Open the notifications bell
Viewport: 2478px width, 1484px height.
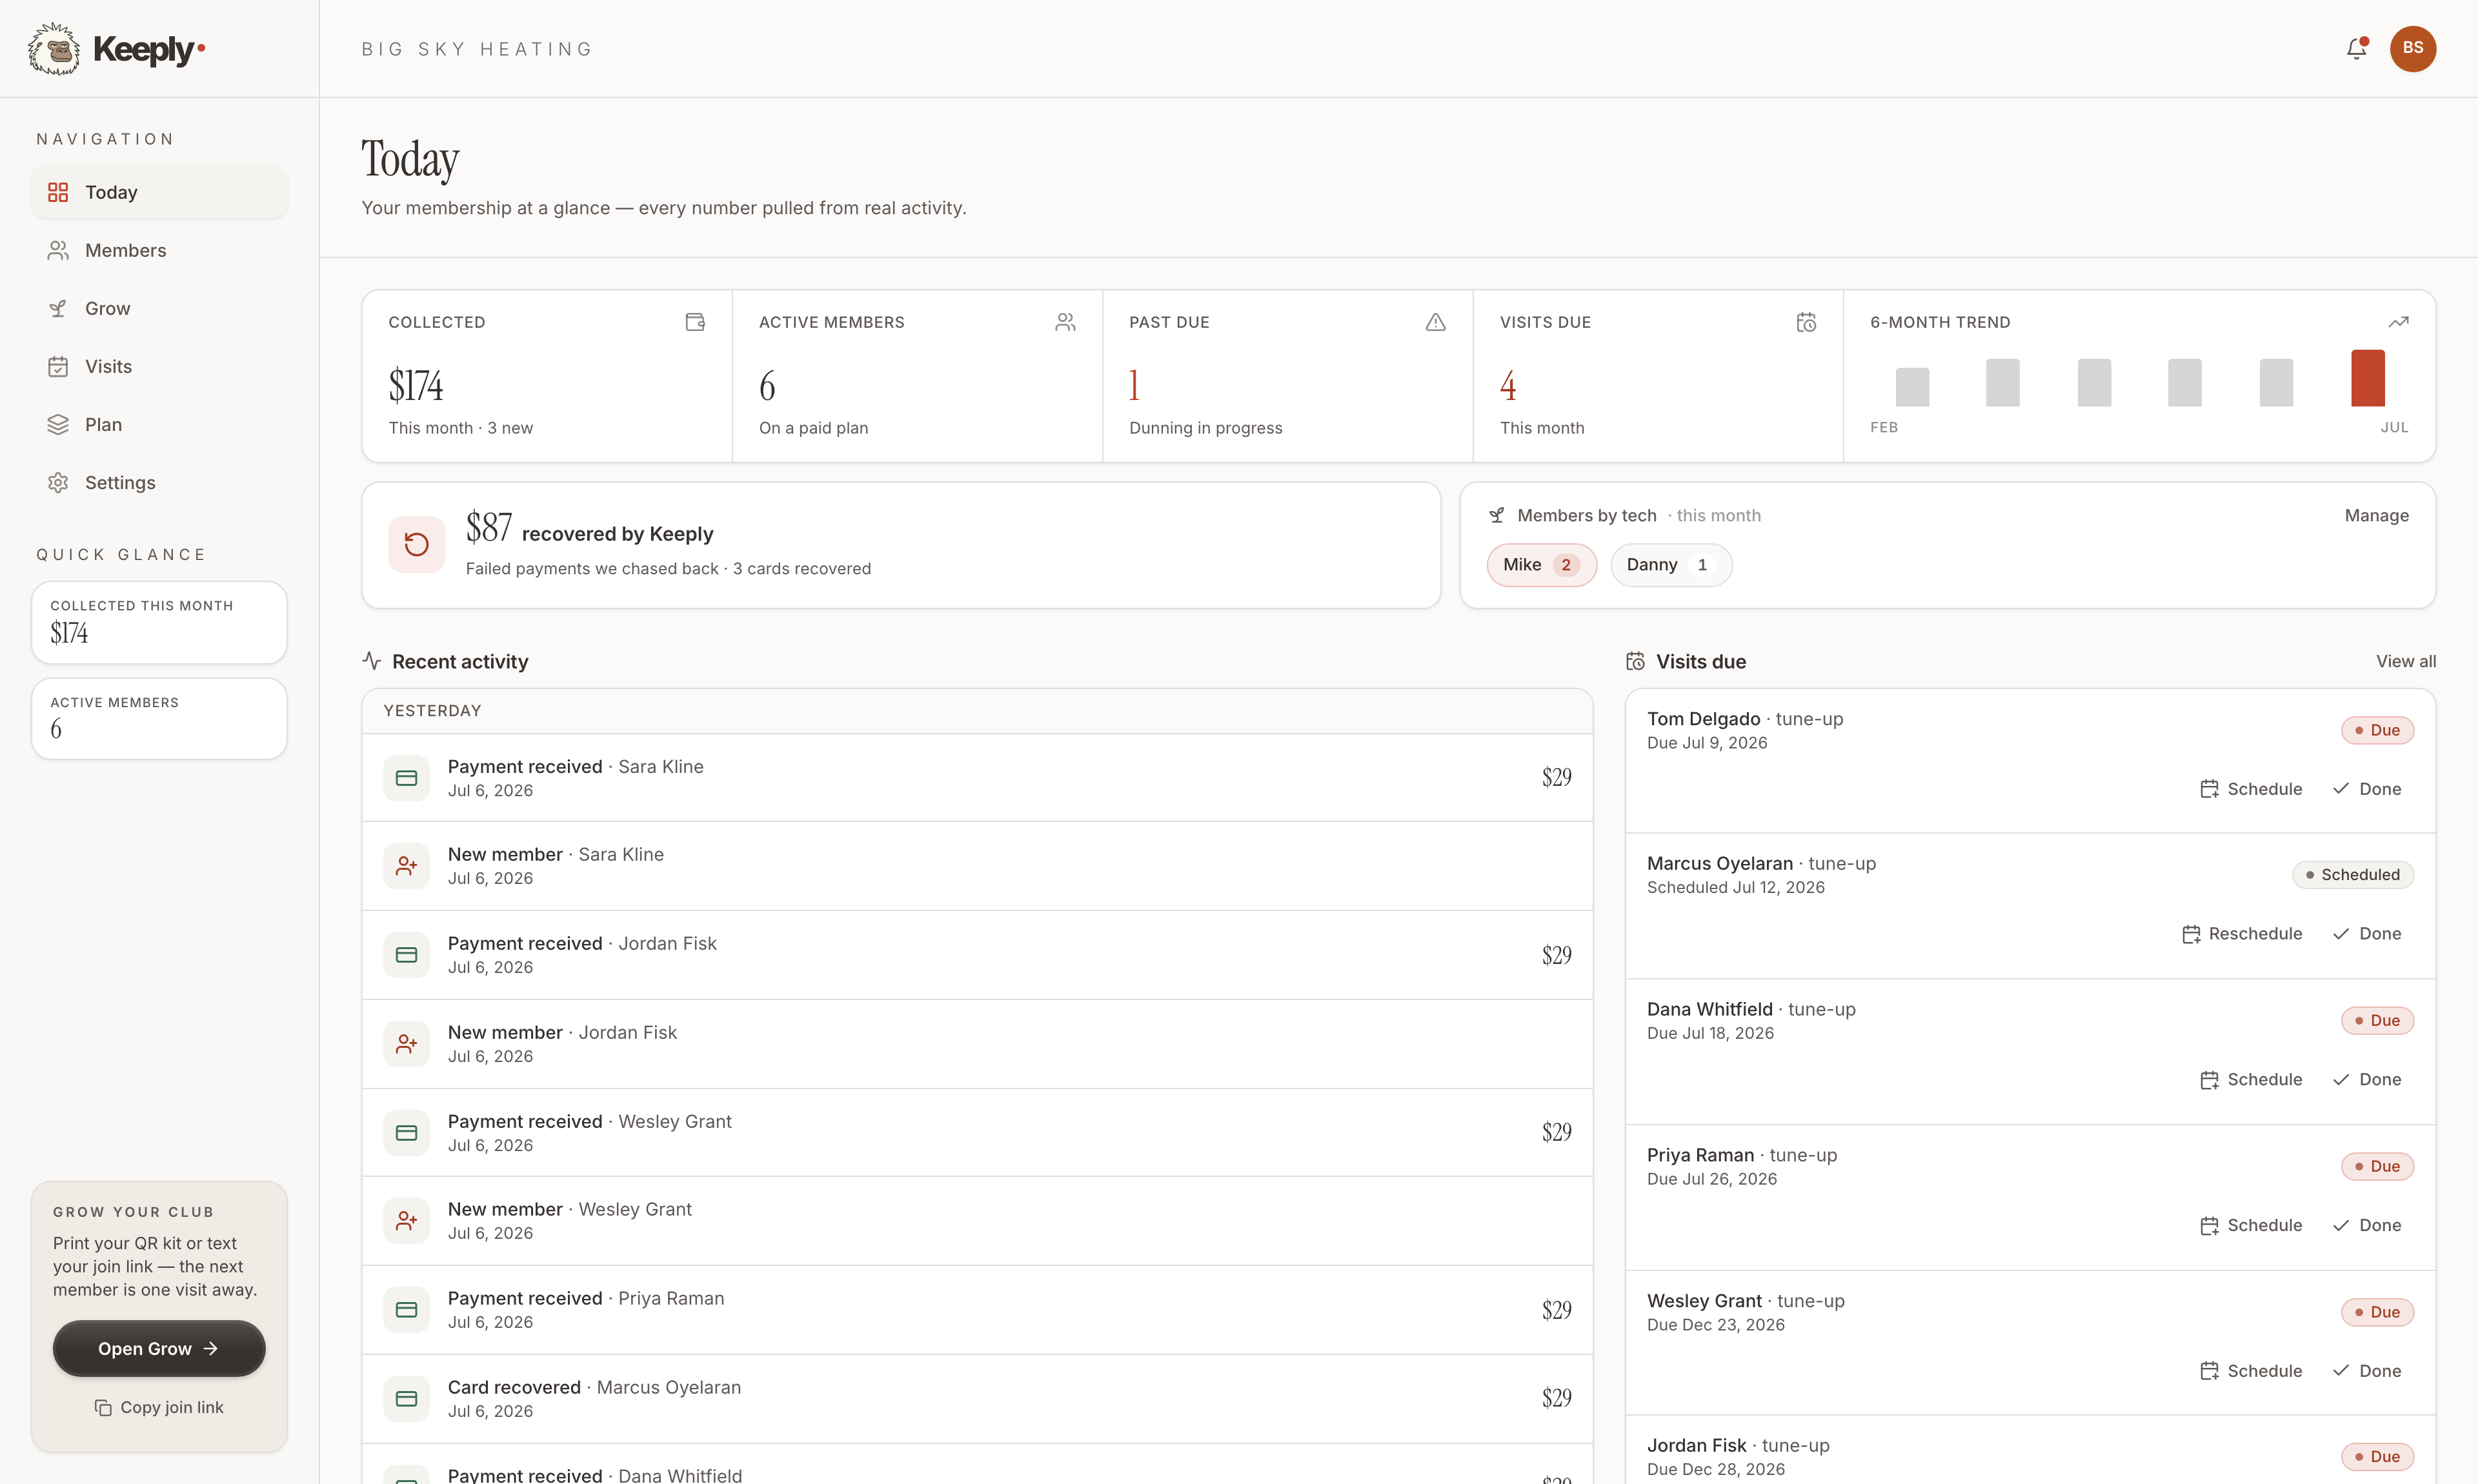(2356, 48)
